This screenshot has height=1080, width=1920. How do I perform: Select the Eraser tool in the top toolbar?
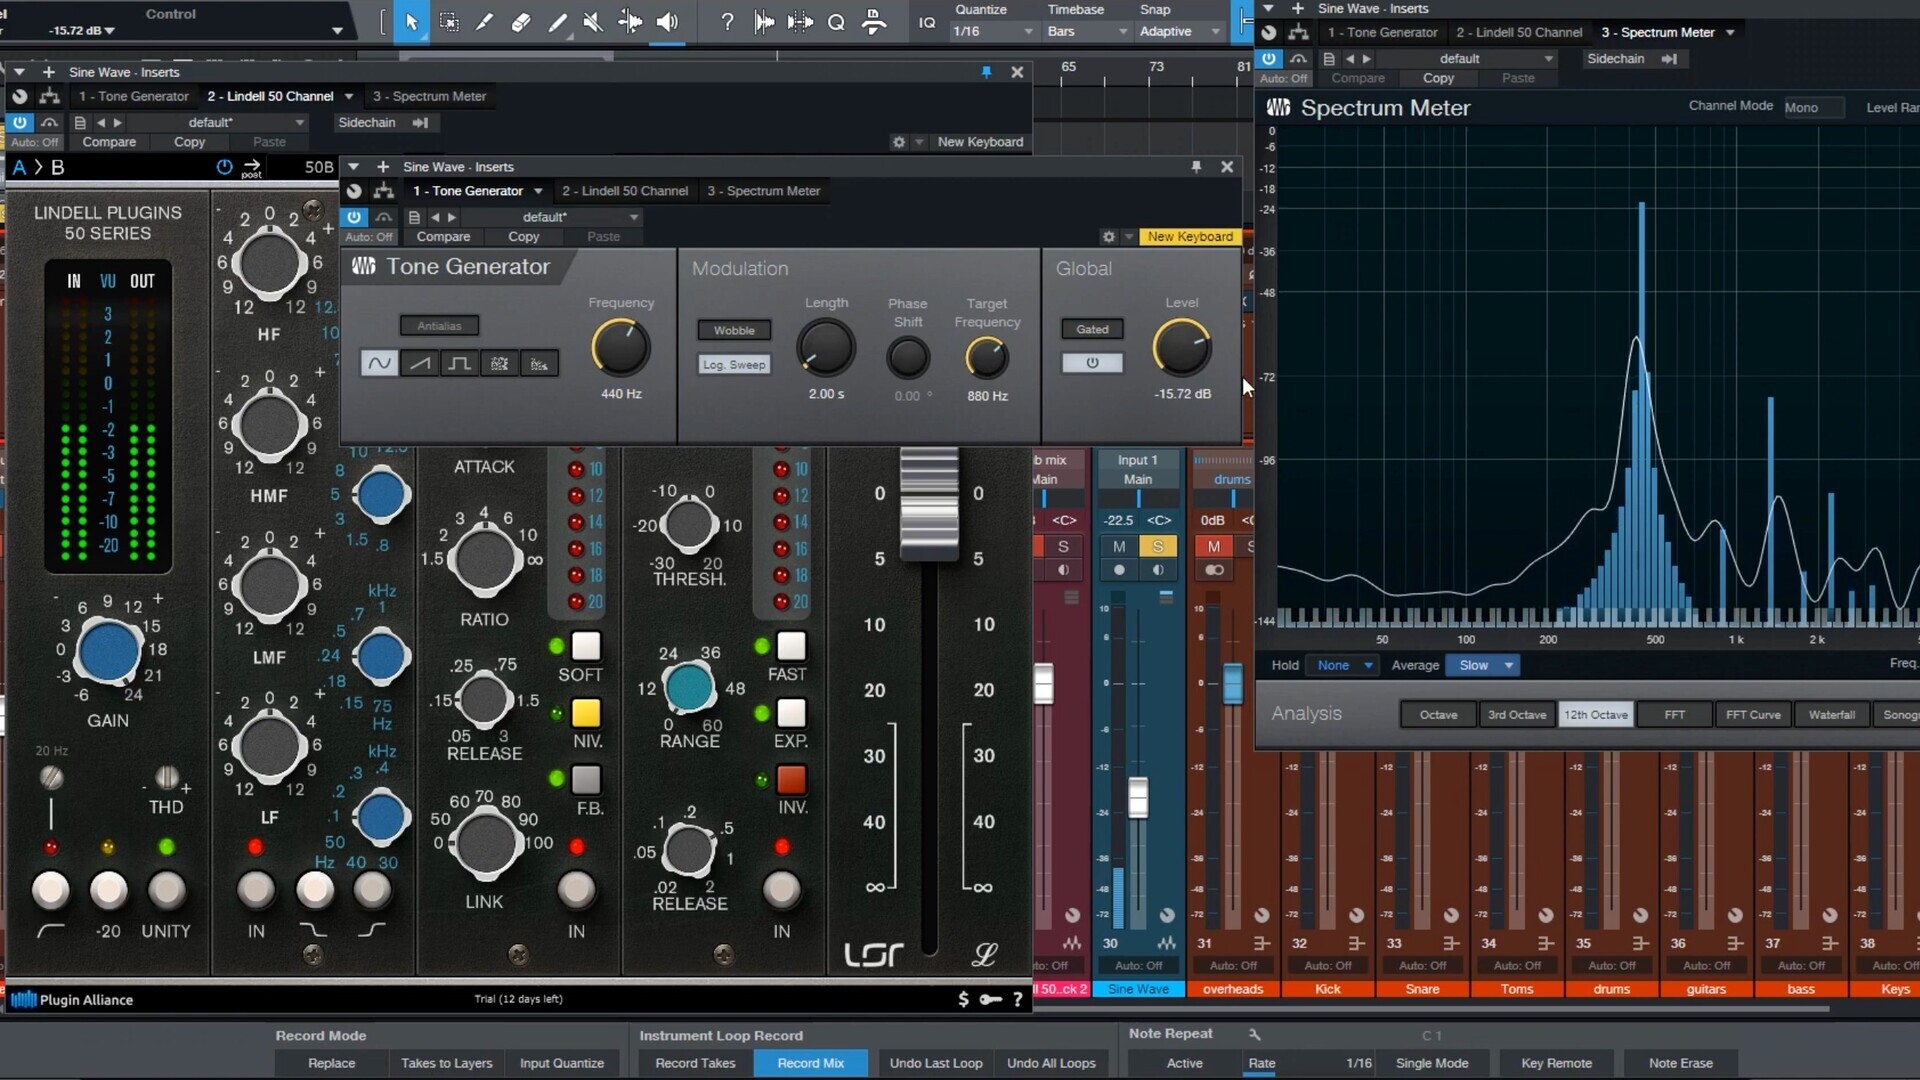click(521, 22)
